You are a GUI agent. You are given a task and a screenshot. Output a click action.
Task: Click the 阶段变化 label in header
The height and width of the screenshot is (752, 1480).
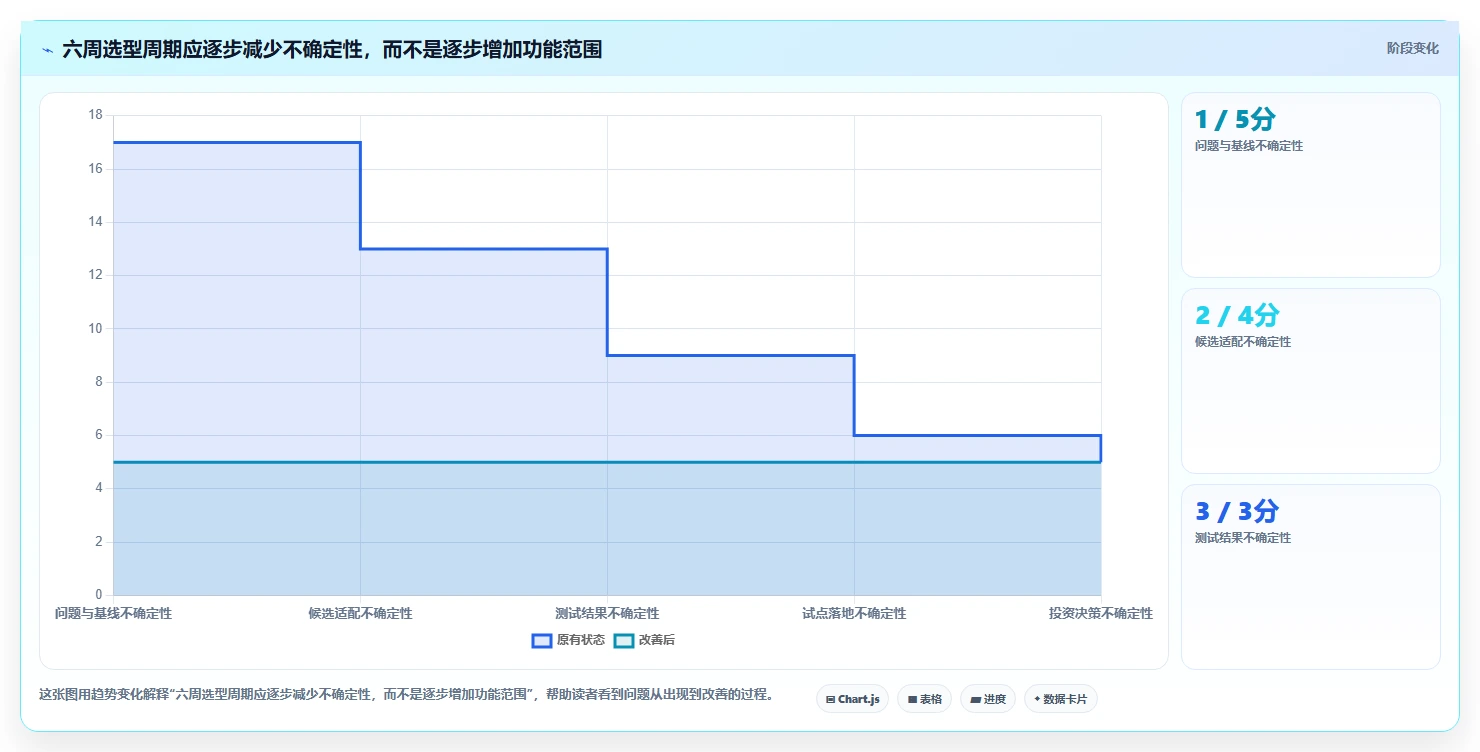(1412, 48)
